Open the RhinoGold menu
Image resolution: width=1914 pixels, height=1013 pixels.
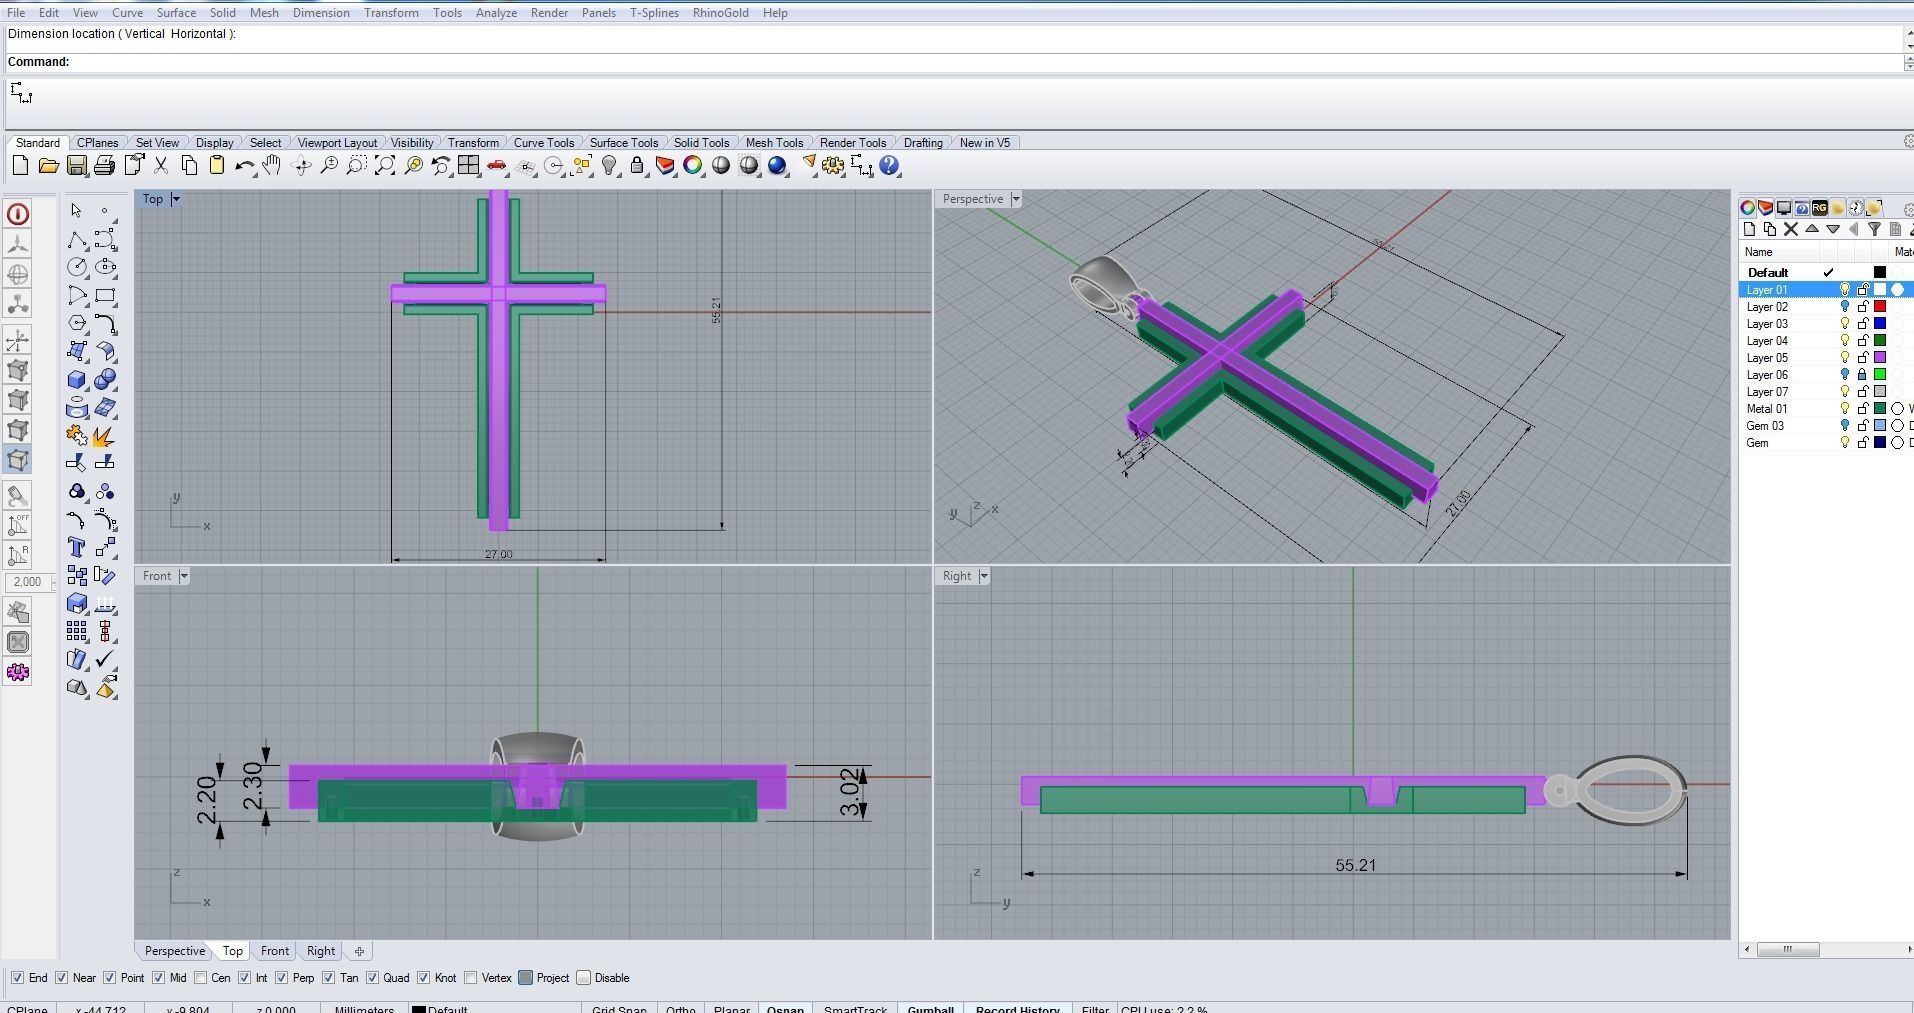(x=720, y=13)
